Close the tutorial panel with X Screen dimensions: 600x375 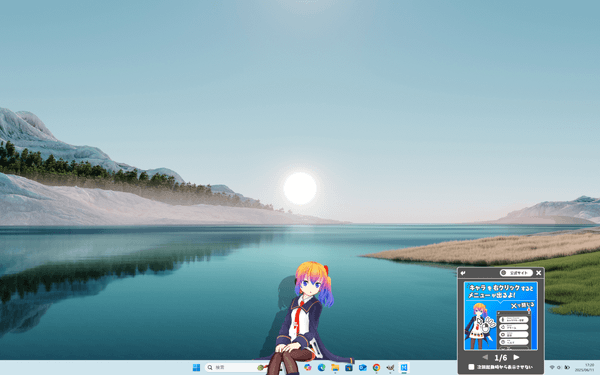point(539,273)
